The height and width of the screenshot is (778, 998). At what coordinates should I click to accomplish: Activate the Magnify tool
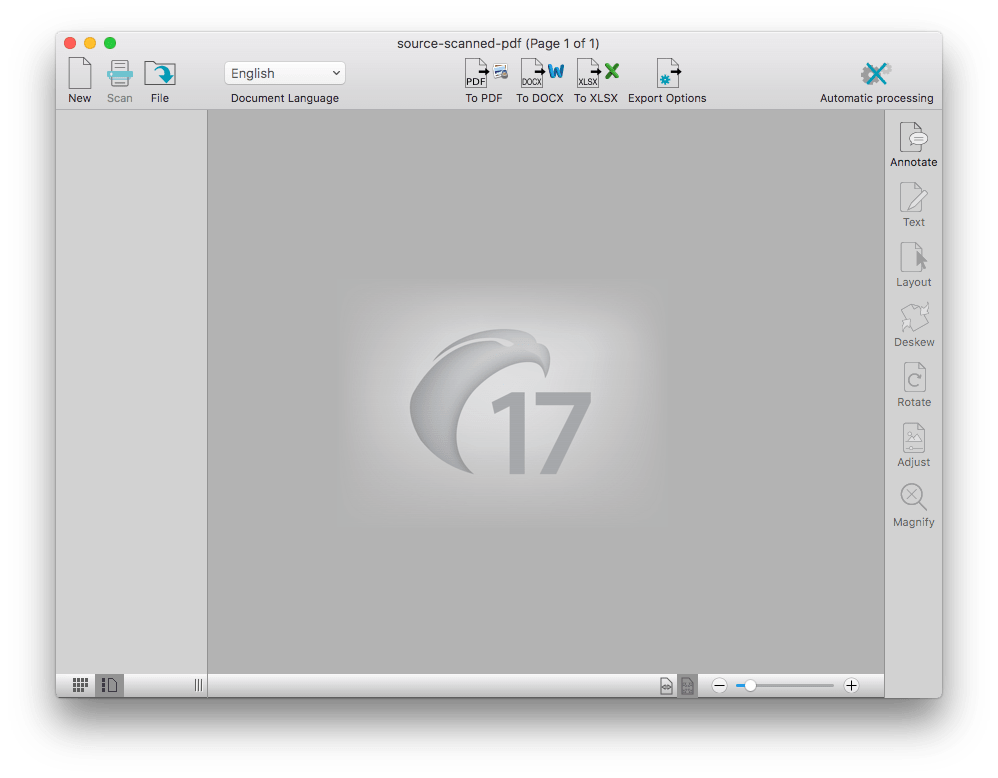click(913, 500)
